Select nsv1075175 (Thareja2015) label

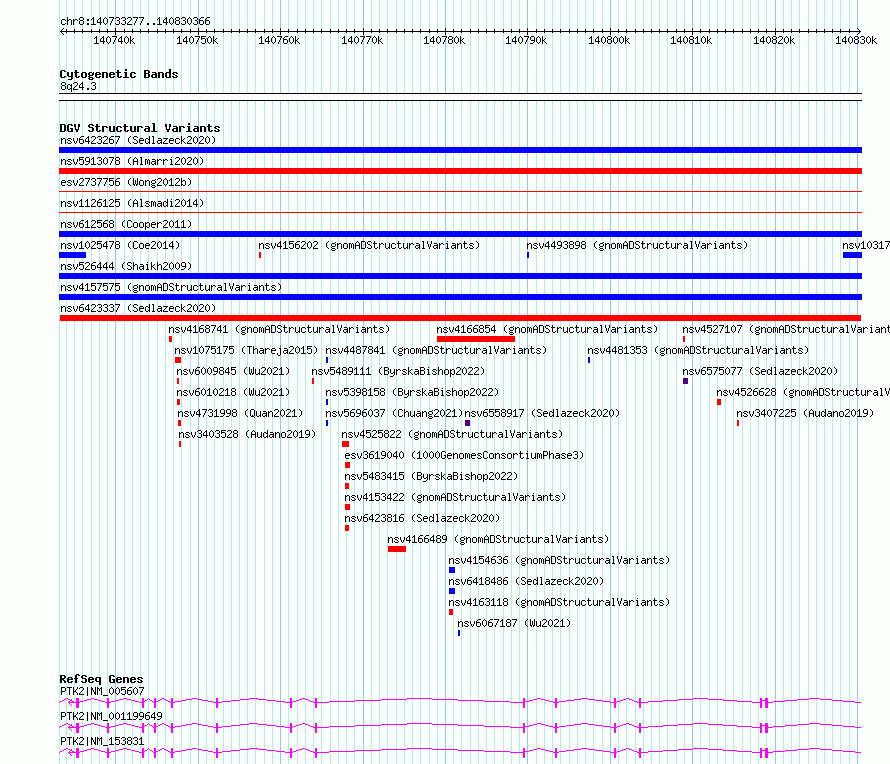246,350
